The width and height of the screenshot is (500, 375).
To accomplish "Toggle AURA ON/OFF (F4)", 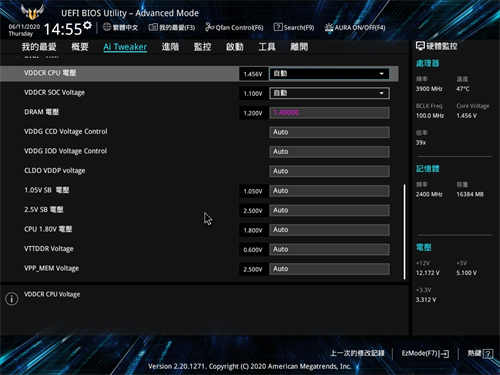I will pyautogui.click(x=355, y=27).
